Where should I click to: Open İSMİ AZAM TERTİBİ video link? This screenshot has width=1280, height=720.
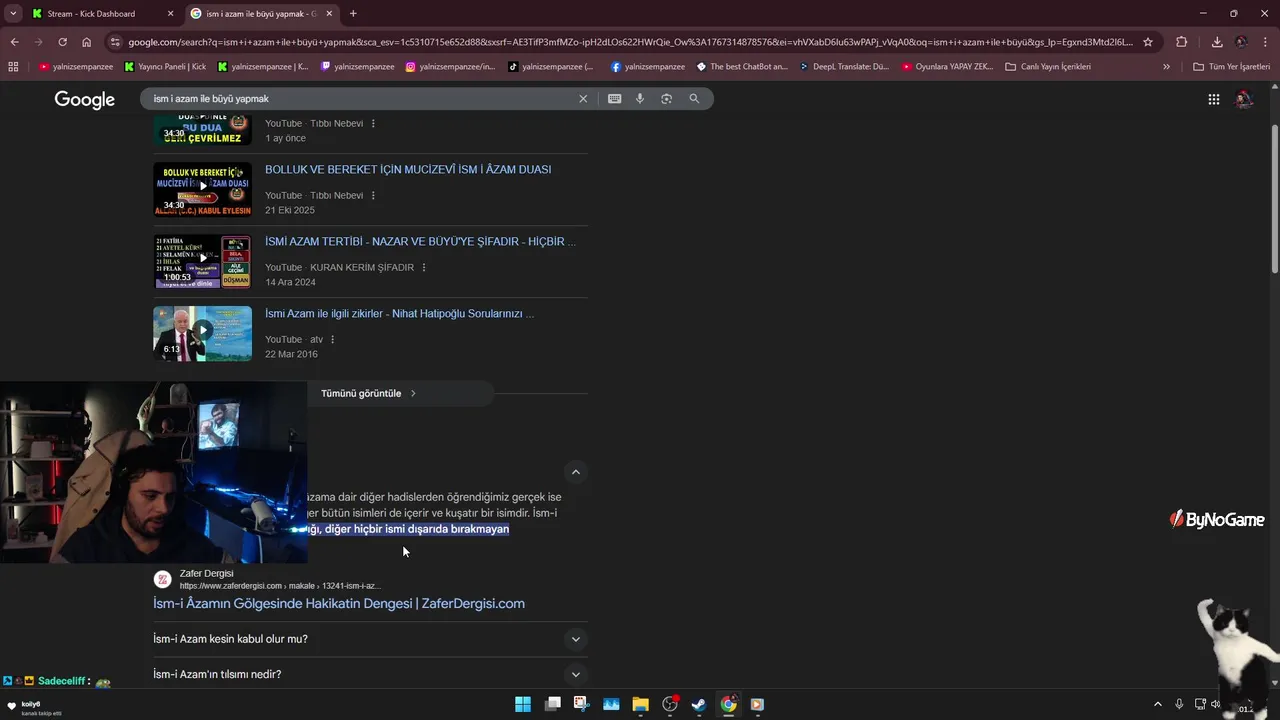pos(420,242)
